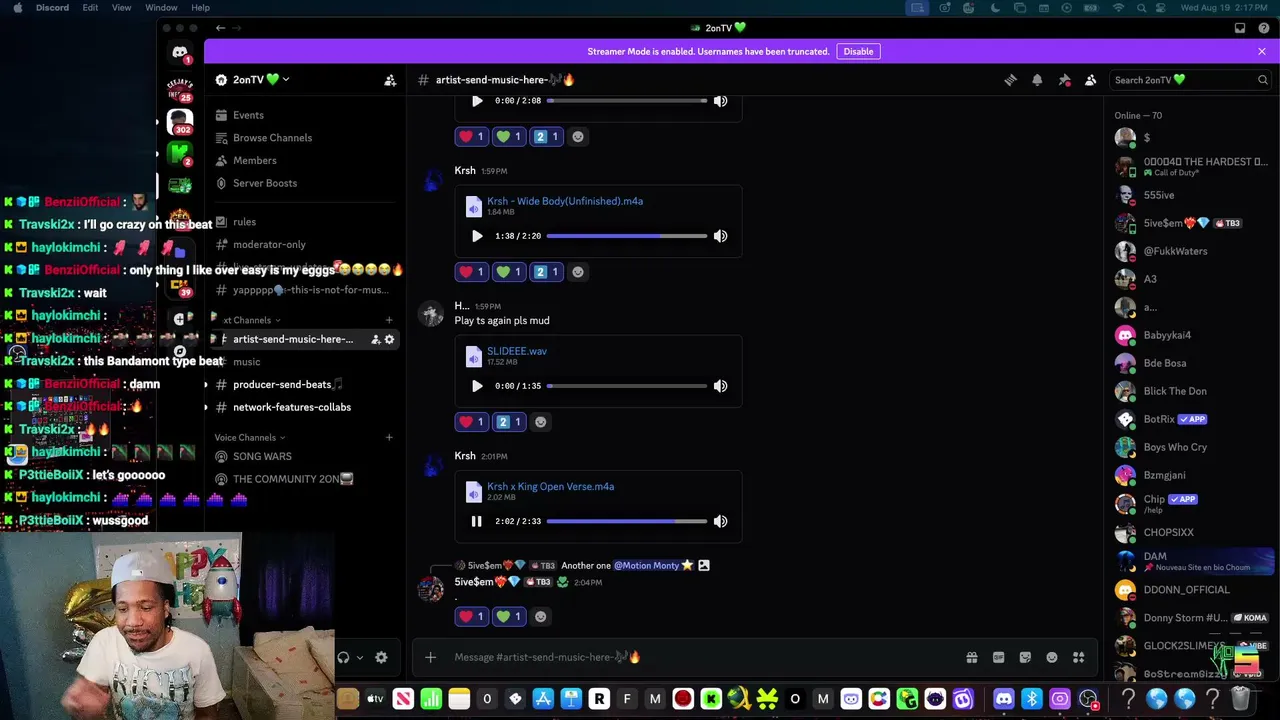
Task: Open Spotlight search in macOS menu bar
Action: (1142, 8)
